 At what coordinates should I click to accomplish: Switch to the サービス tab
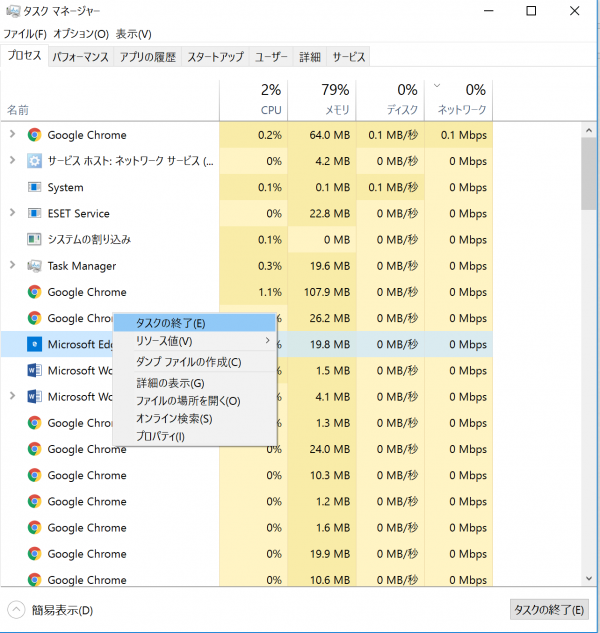(x=349, y=57)
